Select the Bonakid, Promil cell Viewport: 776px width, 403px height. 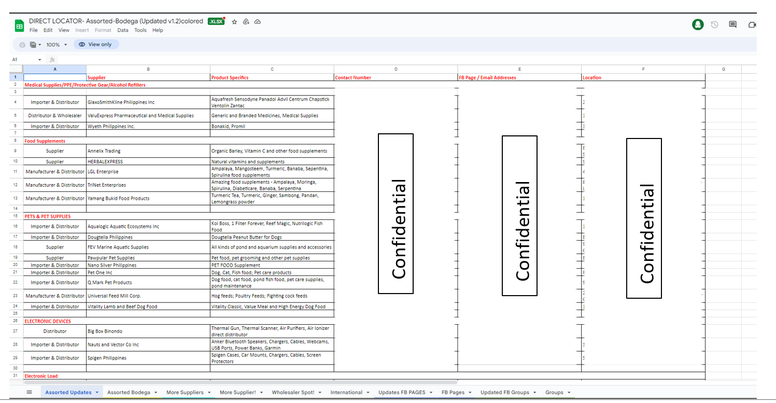(x=272, y=126)
